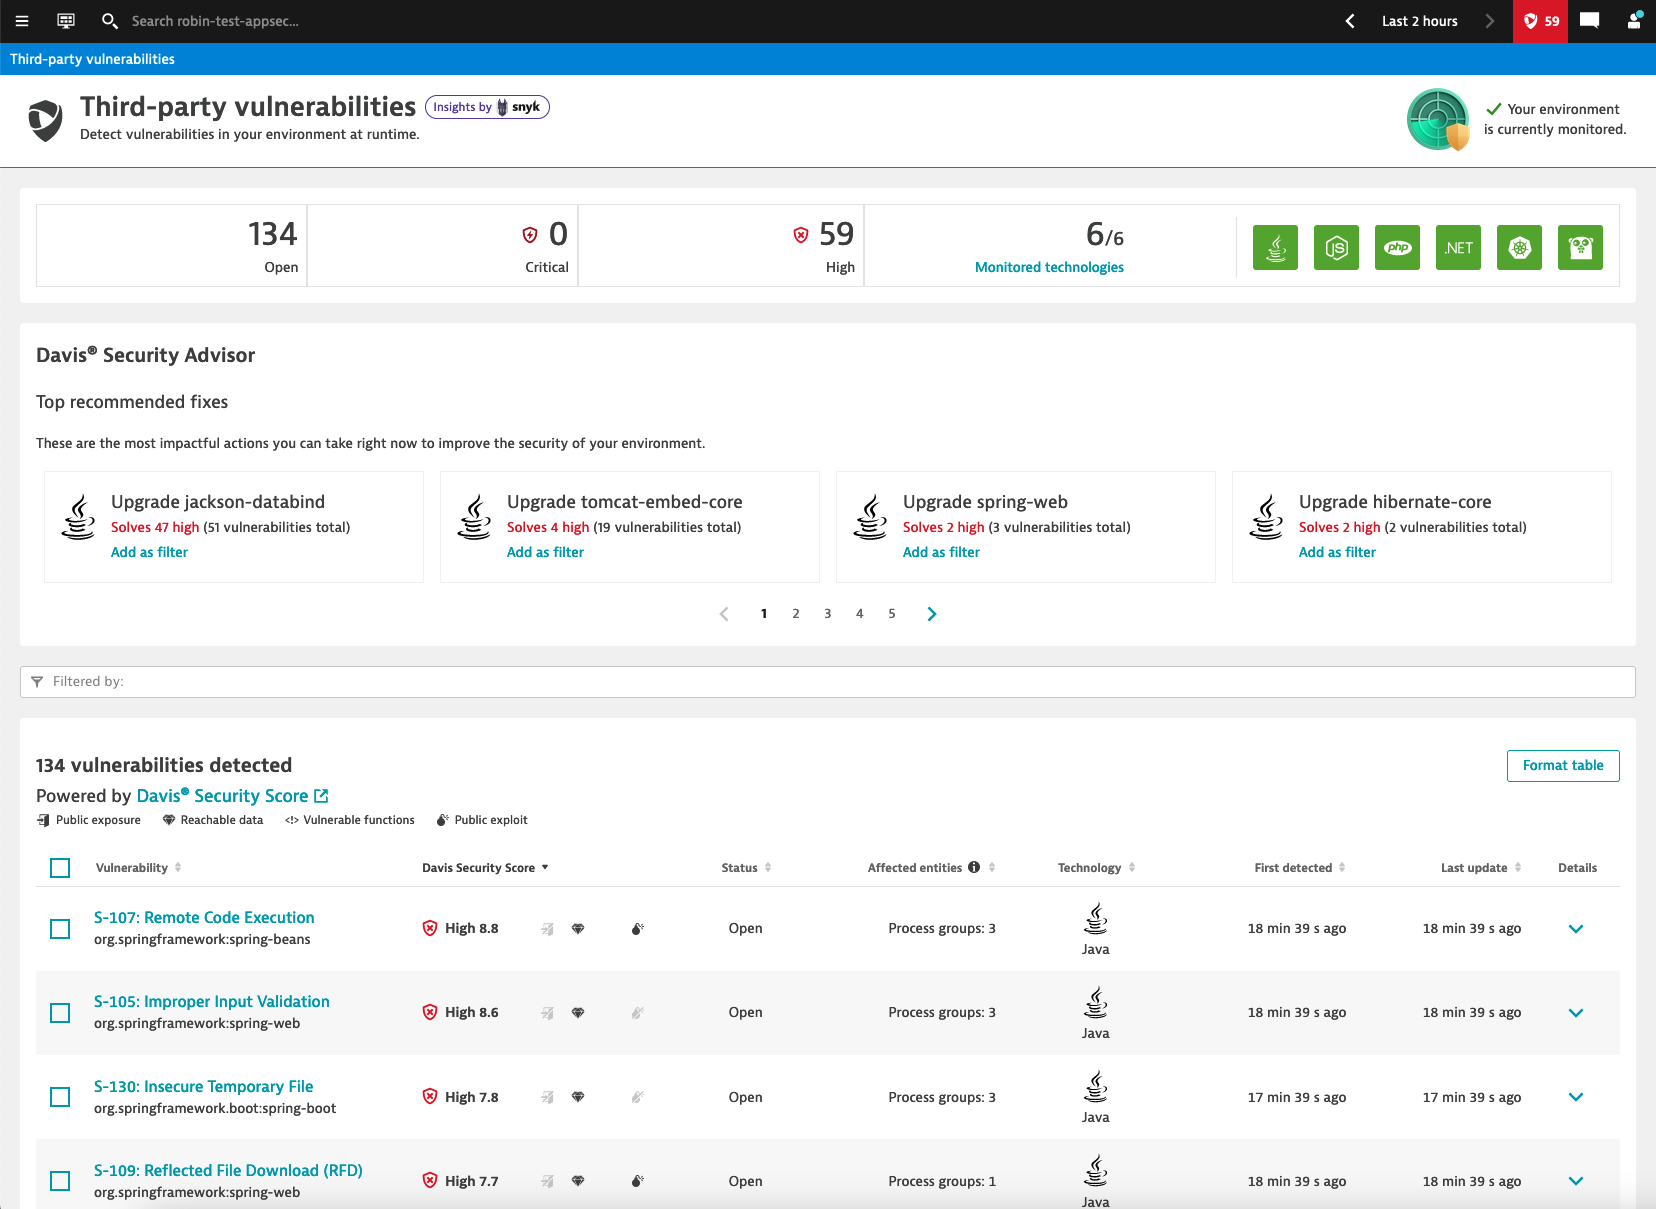The height and width of the screenshot is (1209, 1656).
Task: Expand details for S-105 Improper Input Validation
Action: click(1576, 1013)
